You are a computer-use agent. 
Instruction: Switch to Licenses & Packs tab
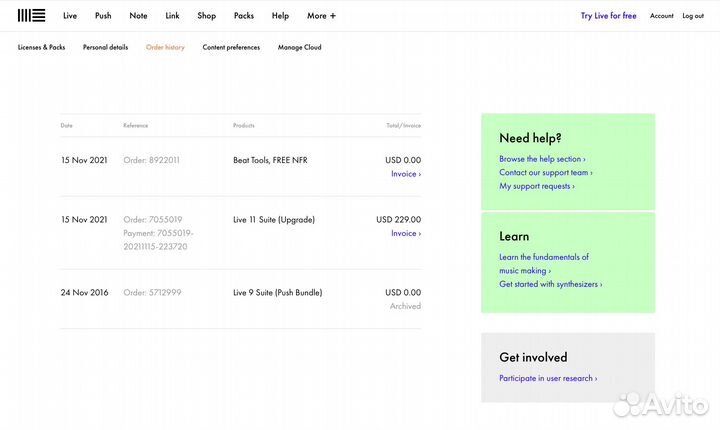click(41, 48)
